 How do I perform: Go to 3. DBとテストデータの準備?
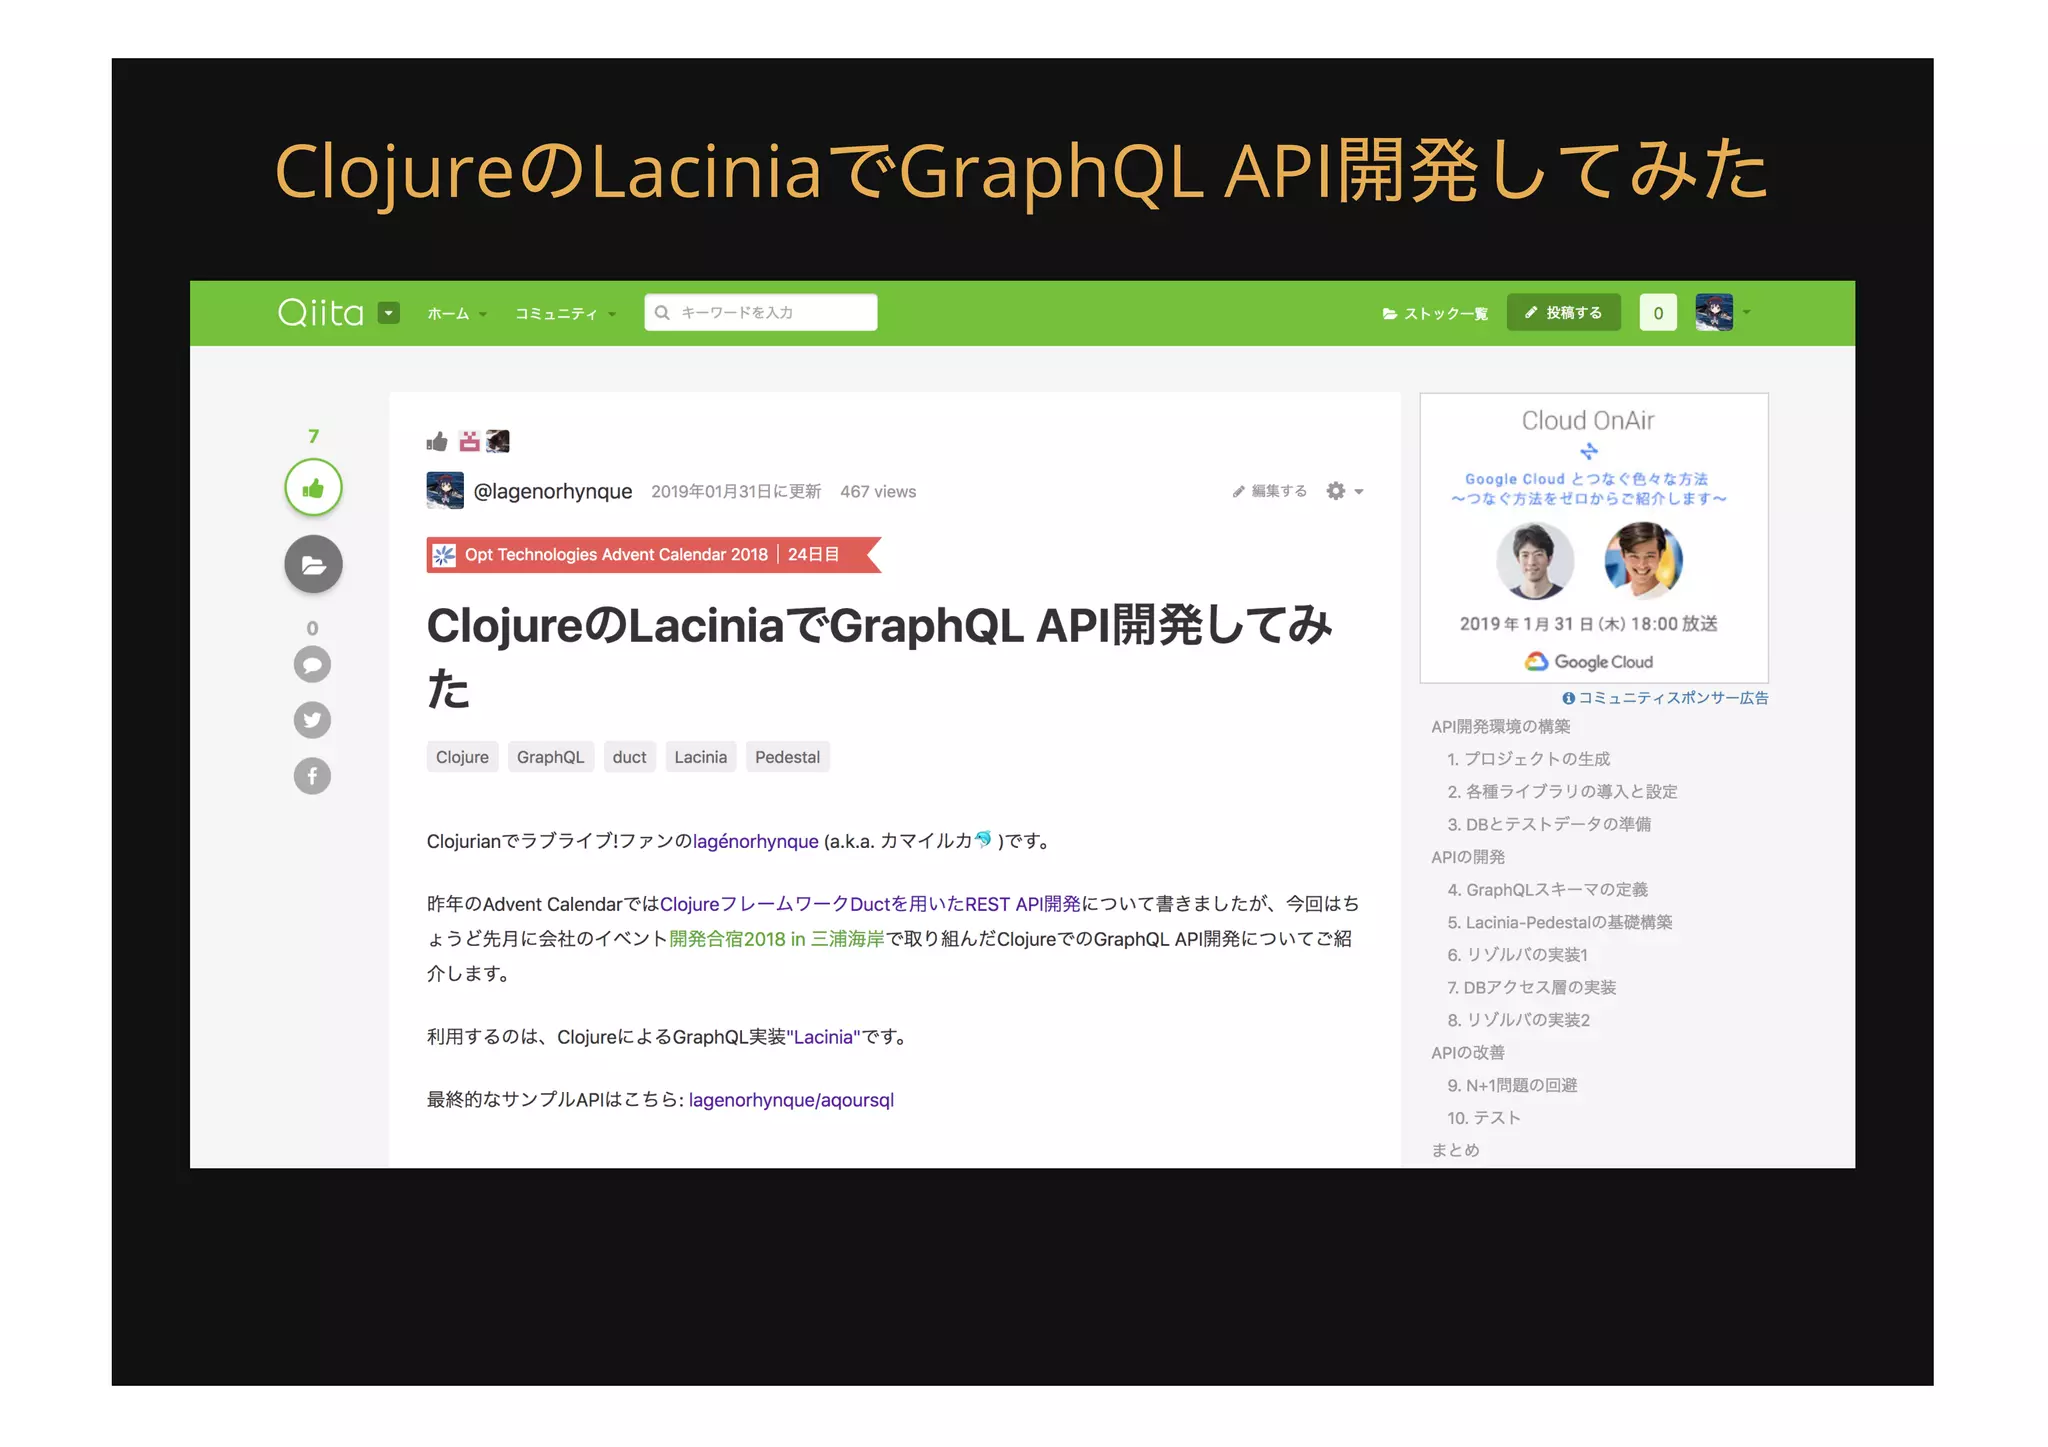1549,824
